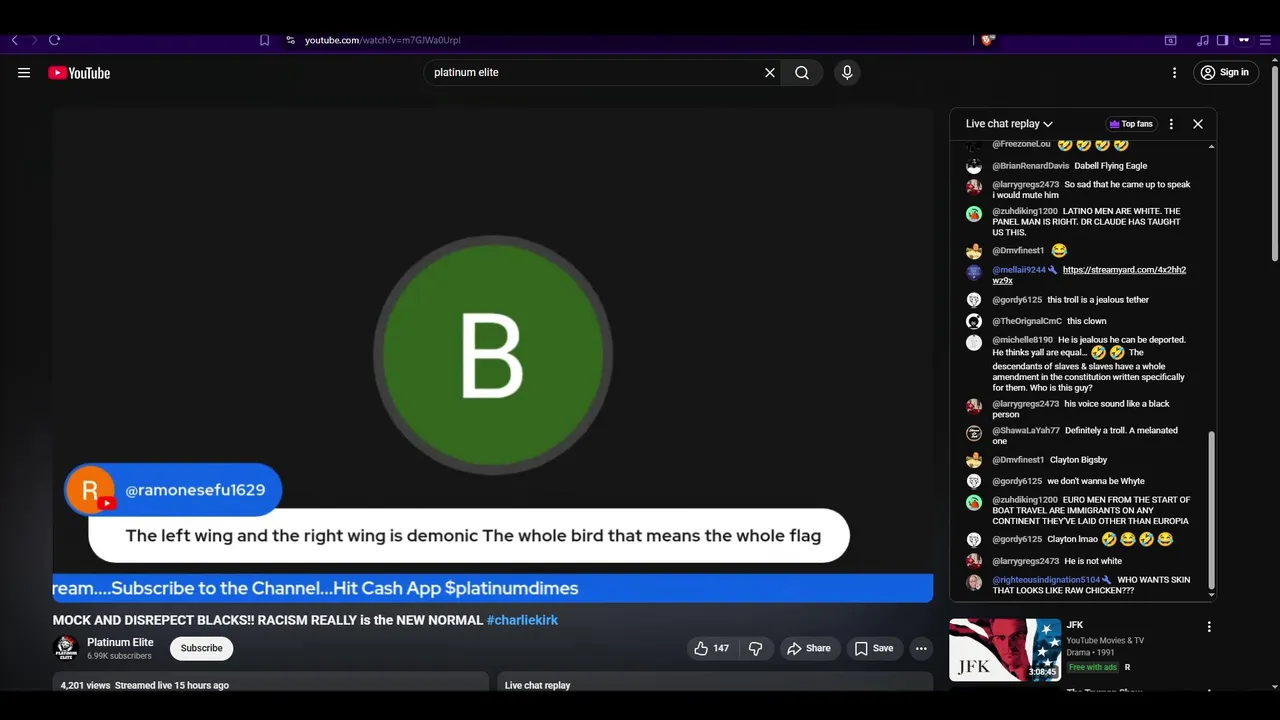The image size is (1280, 720).
Task: Click the @ShawaLaYah77 chat avatar
Action: click(x=974, y=433)
